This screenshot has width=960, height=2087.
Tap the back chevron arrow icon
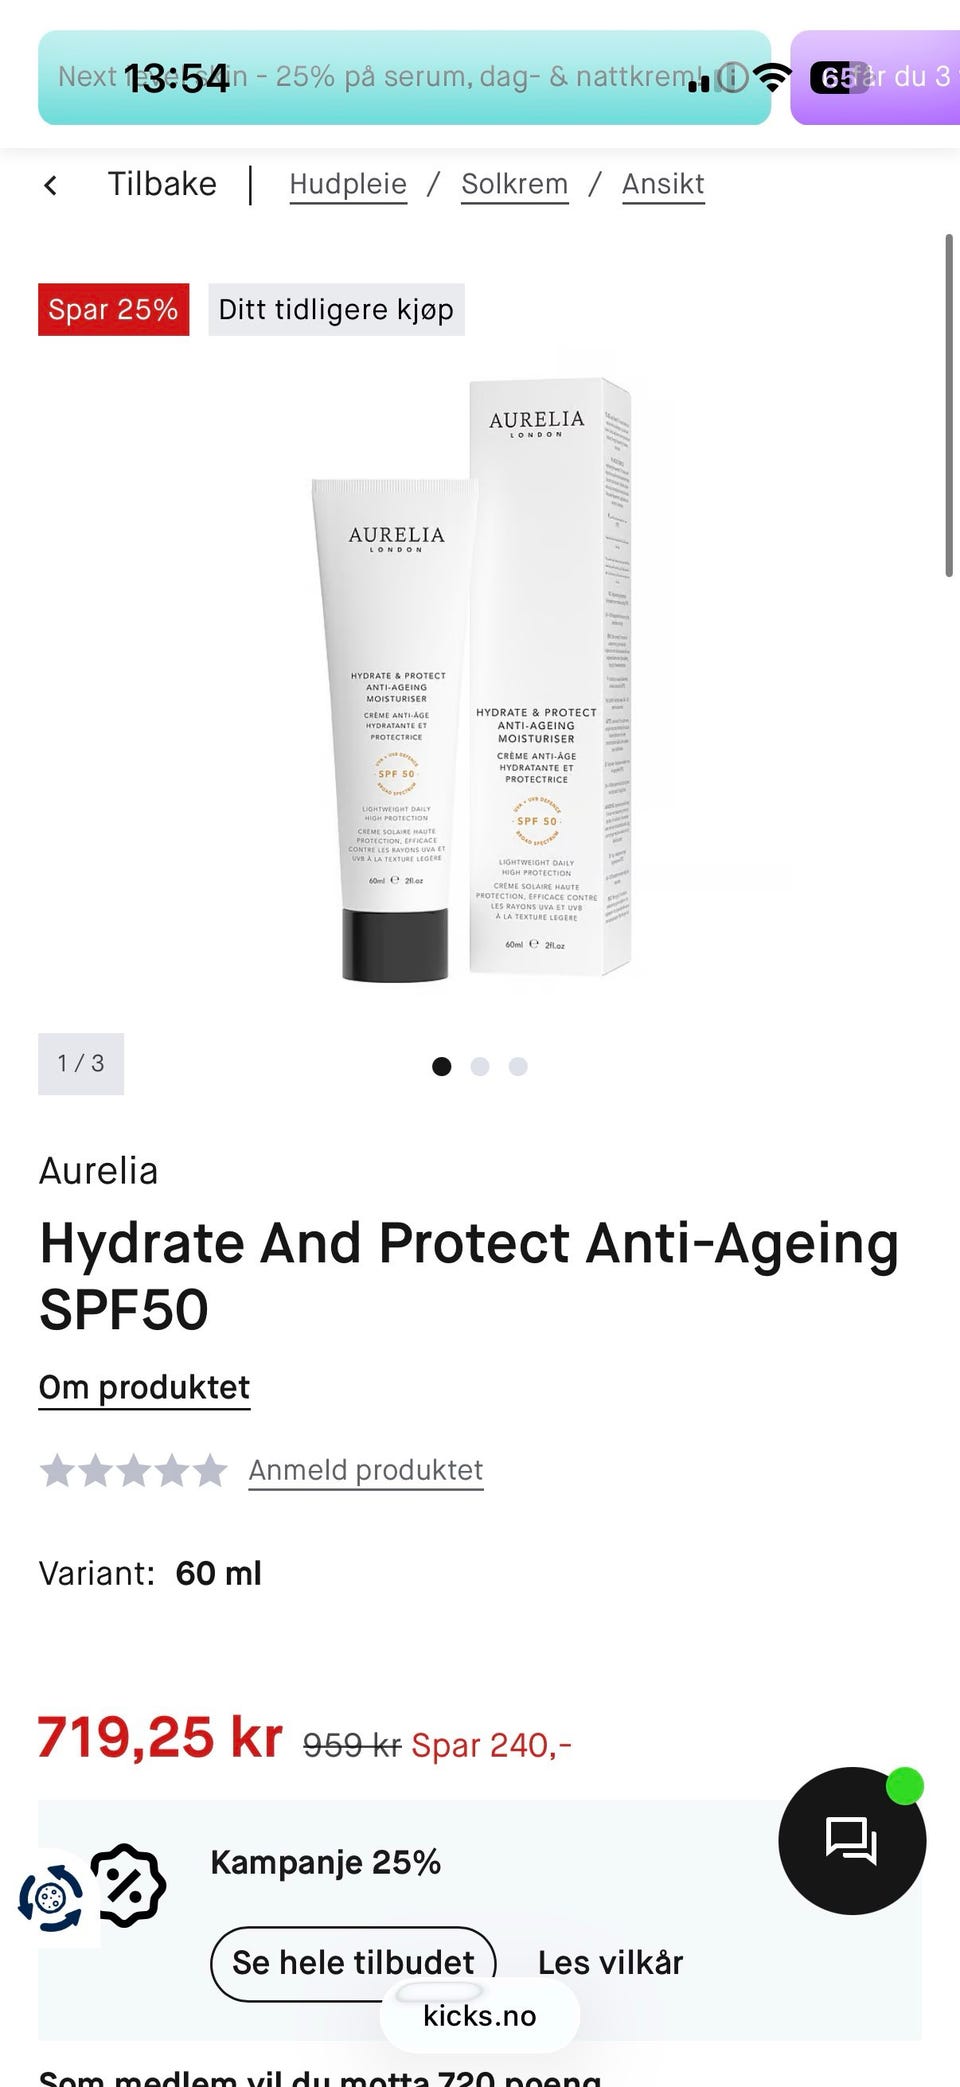pyautogui.click(x=51, y=185)
